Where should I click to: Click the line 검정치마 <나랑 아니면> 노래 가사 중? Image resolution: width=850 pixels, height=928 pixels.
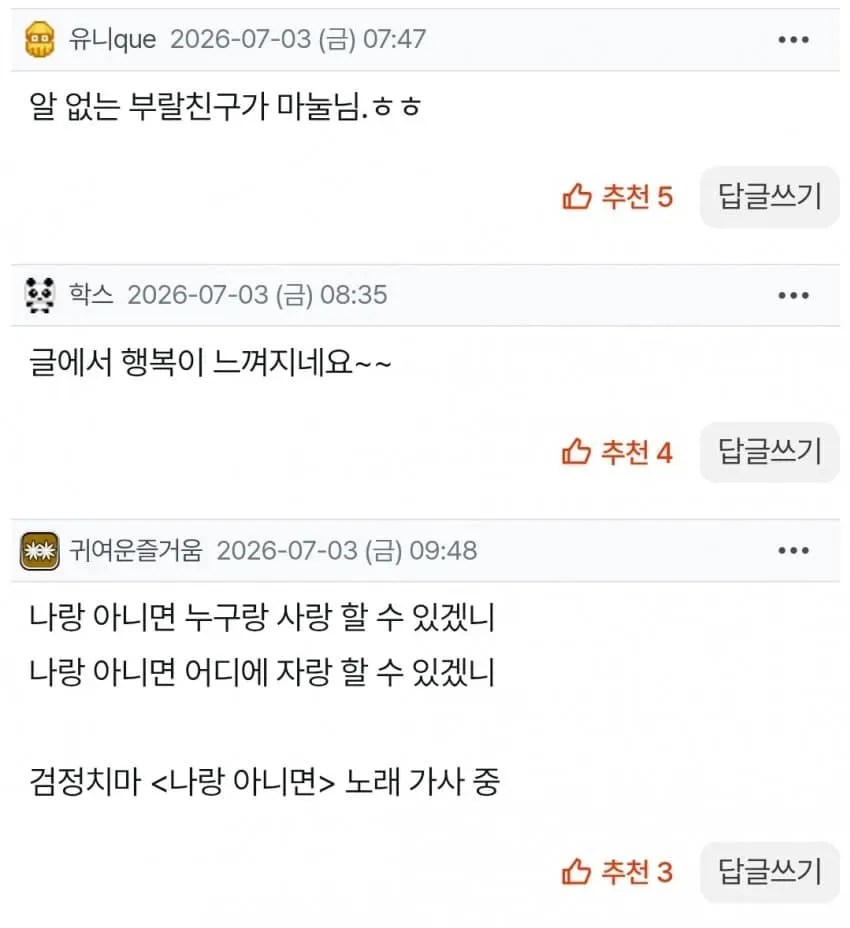pyautogui.click(x=265, y=781)
